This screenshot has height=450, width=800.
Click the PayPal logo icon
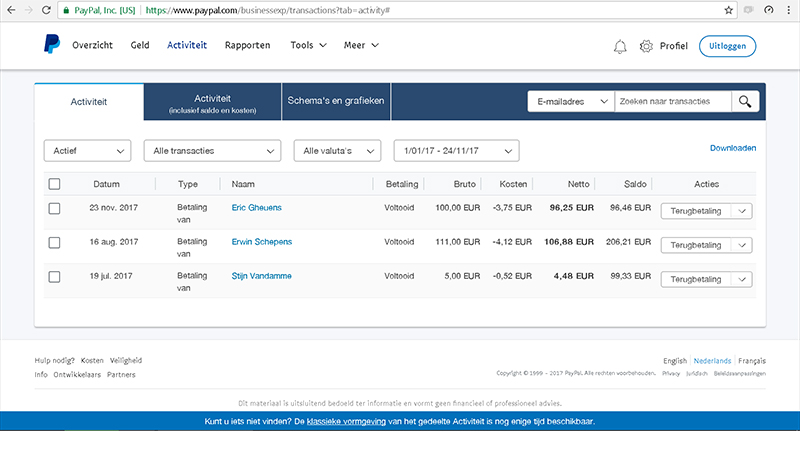pyautogui.click(x=52, y=44)
